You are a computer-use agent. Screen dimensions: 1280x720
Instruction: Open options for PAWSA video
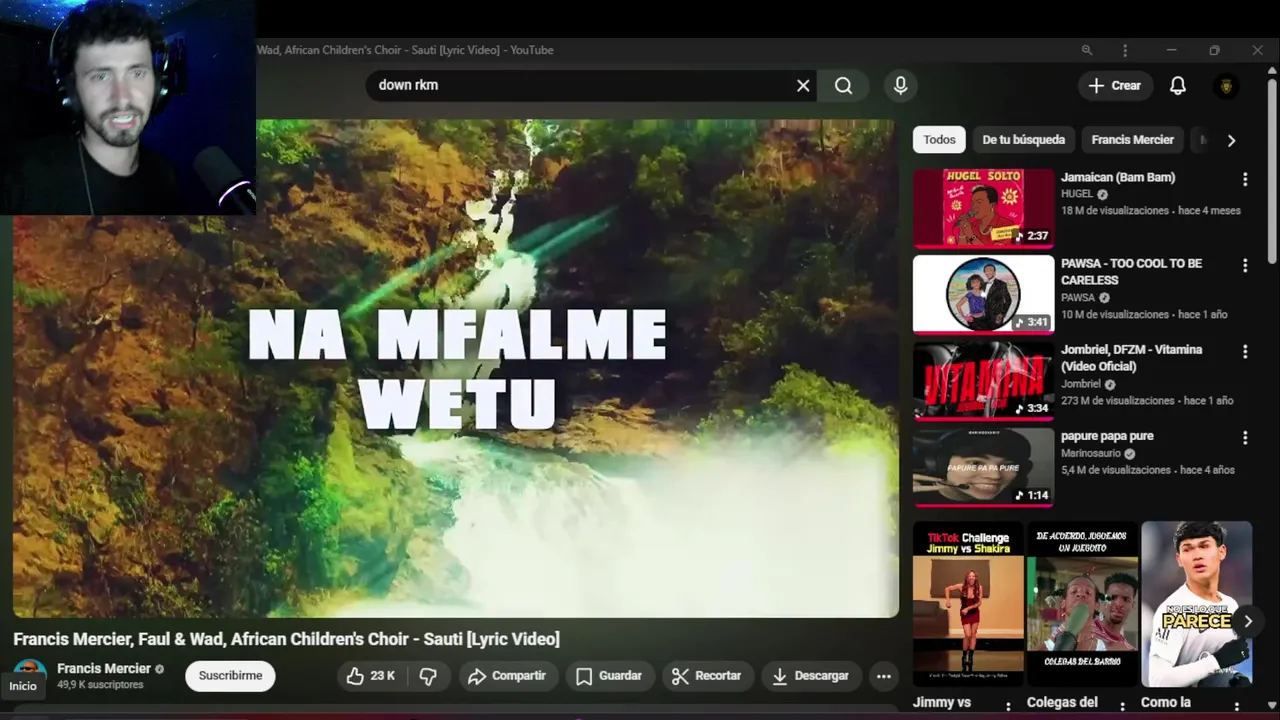(x=1245, y=265)
